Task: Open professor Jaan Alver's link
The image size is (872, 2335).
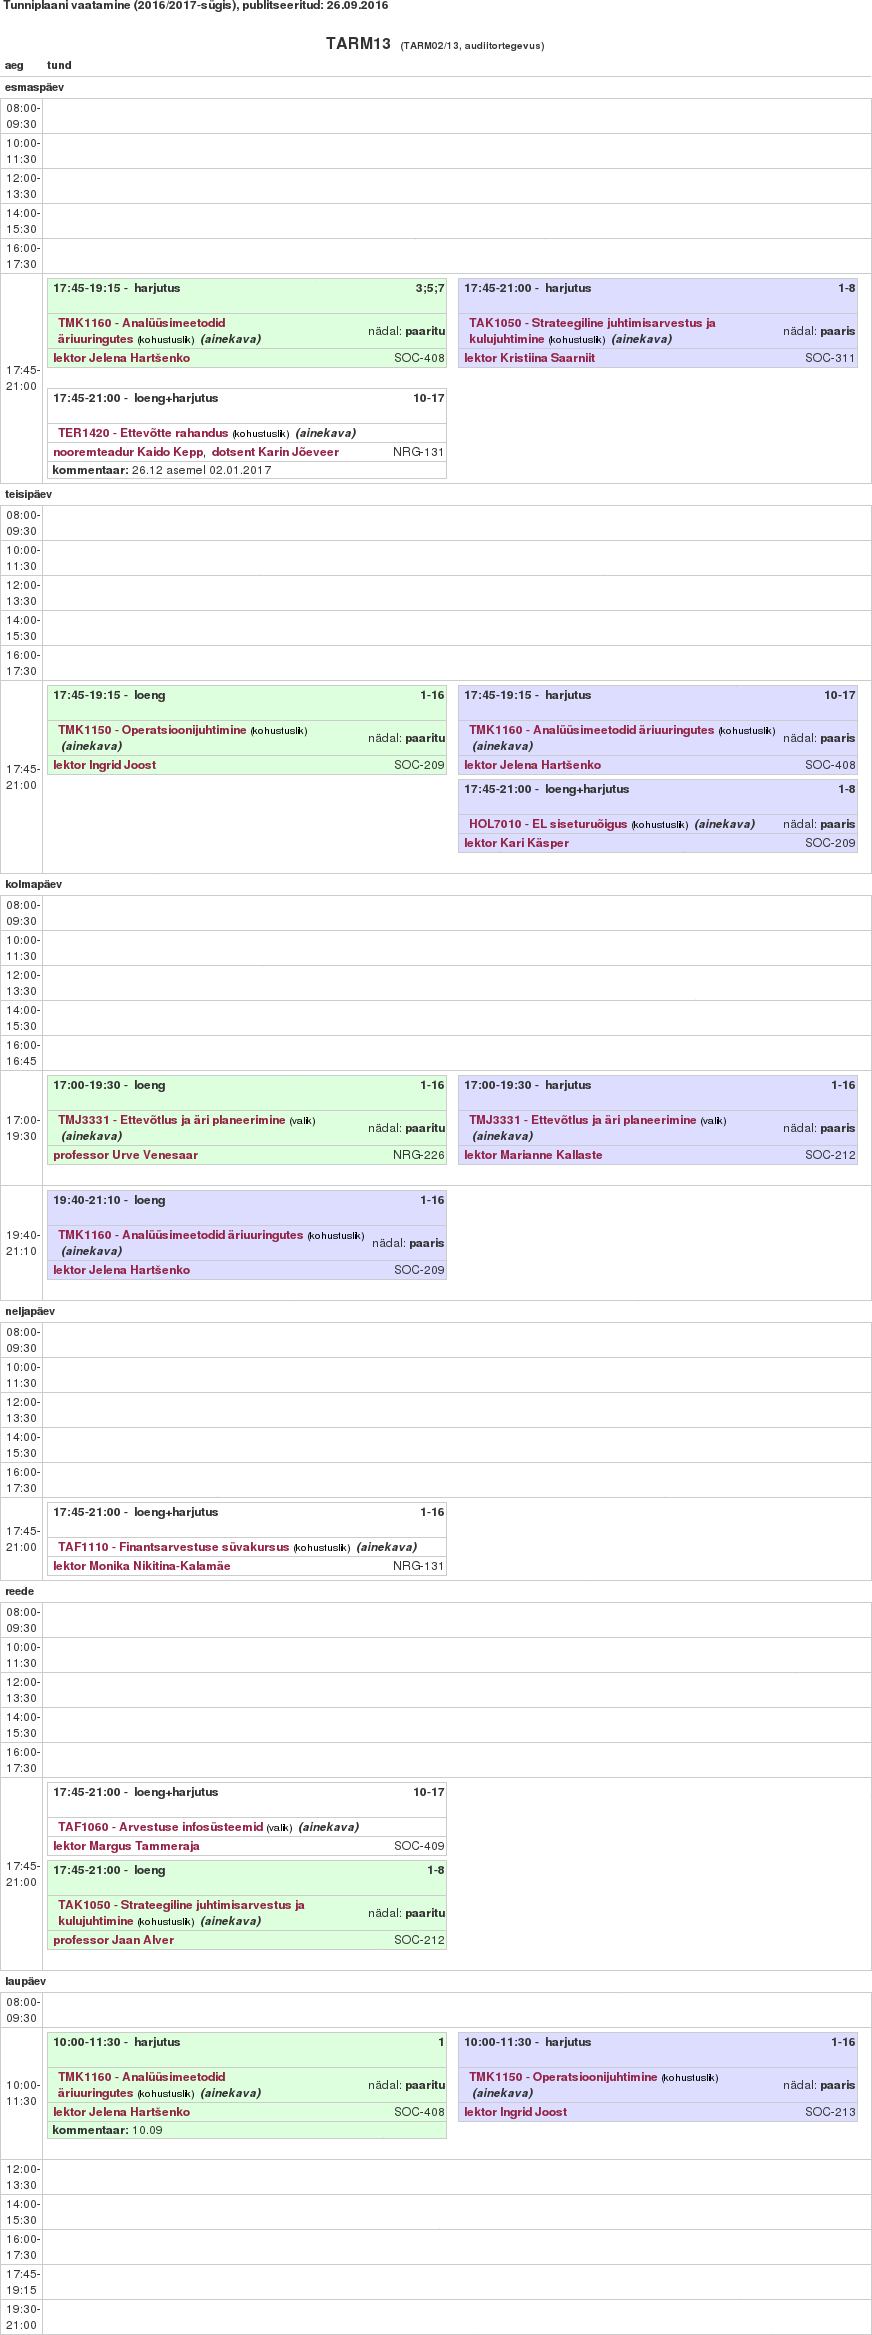Action: (x=113, y=1940)
